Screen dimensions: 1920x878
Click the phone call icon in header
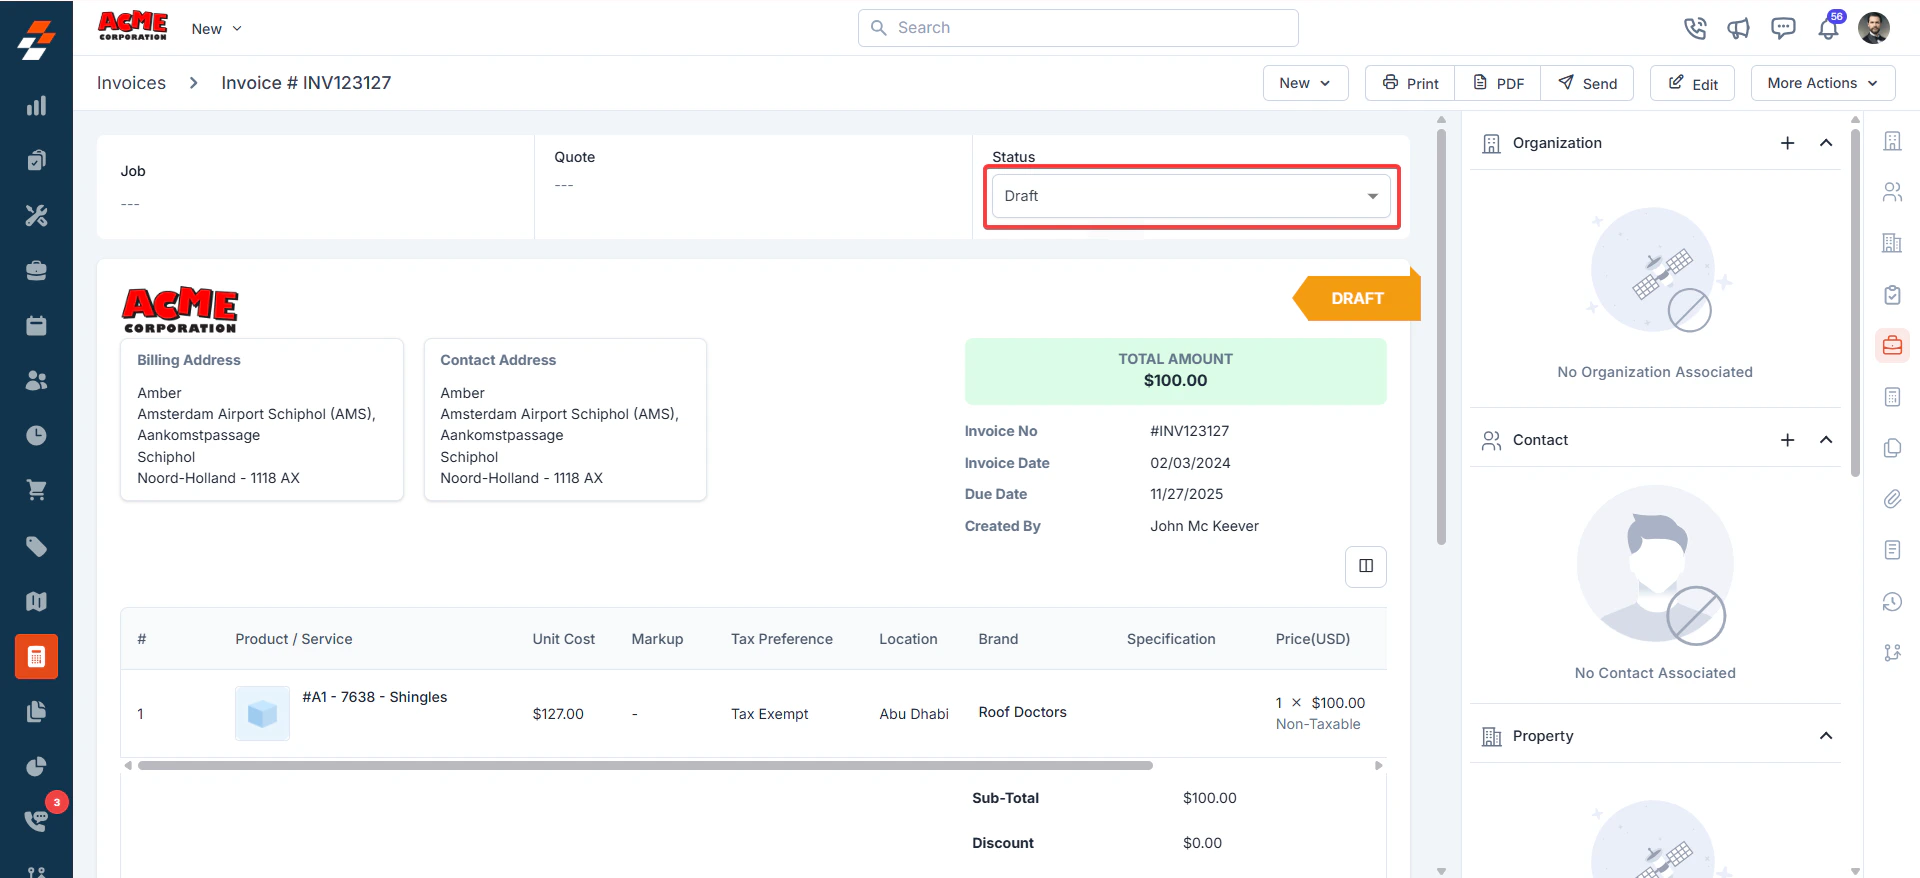point(1695,28)
